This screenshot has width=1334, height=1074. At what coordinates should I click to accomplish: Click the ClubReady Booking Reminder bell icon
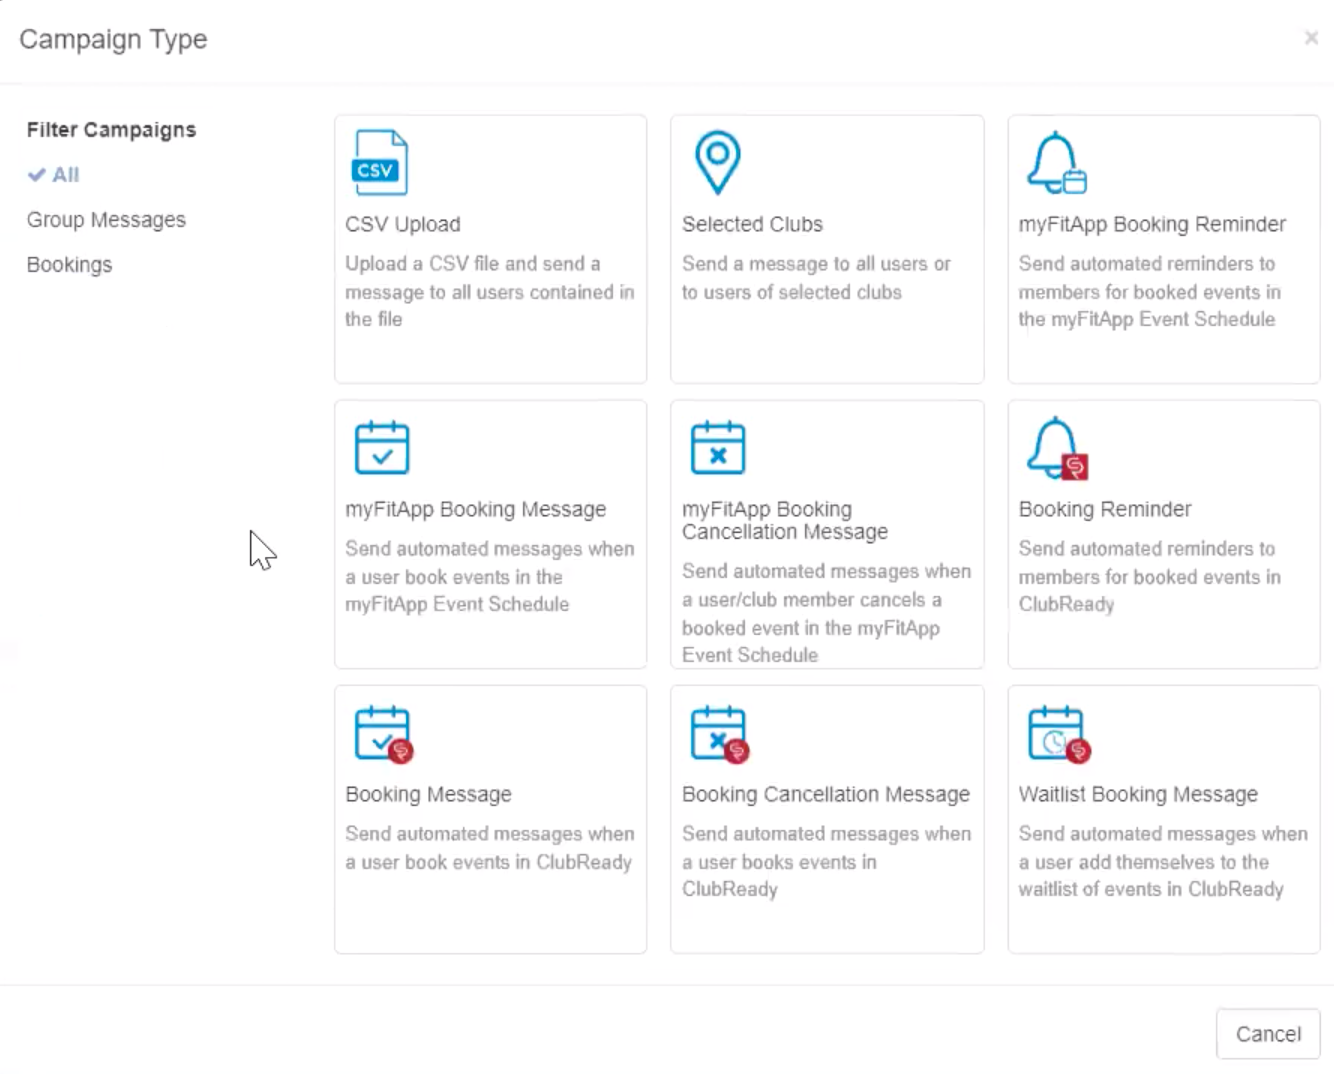click(1057, 449)
